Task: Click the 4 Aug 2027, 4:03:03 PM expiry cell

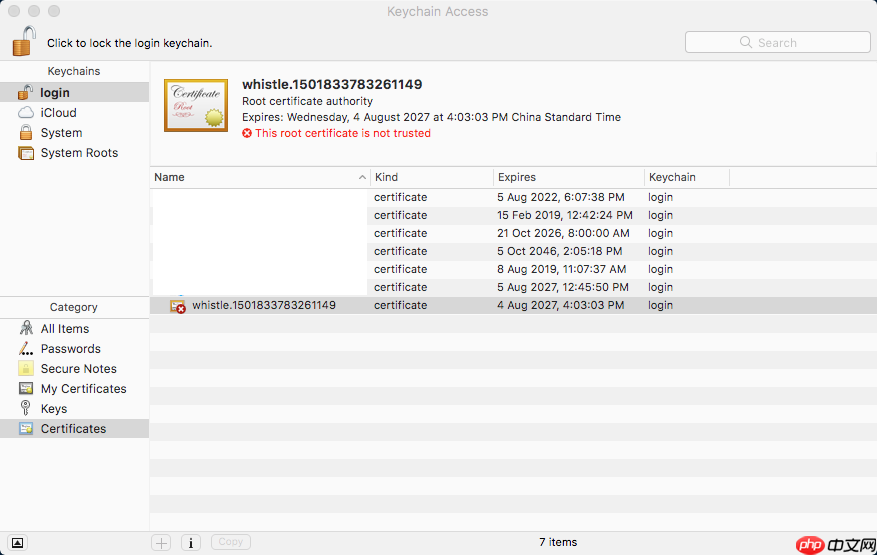Action: point(560,305)
